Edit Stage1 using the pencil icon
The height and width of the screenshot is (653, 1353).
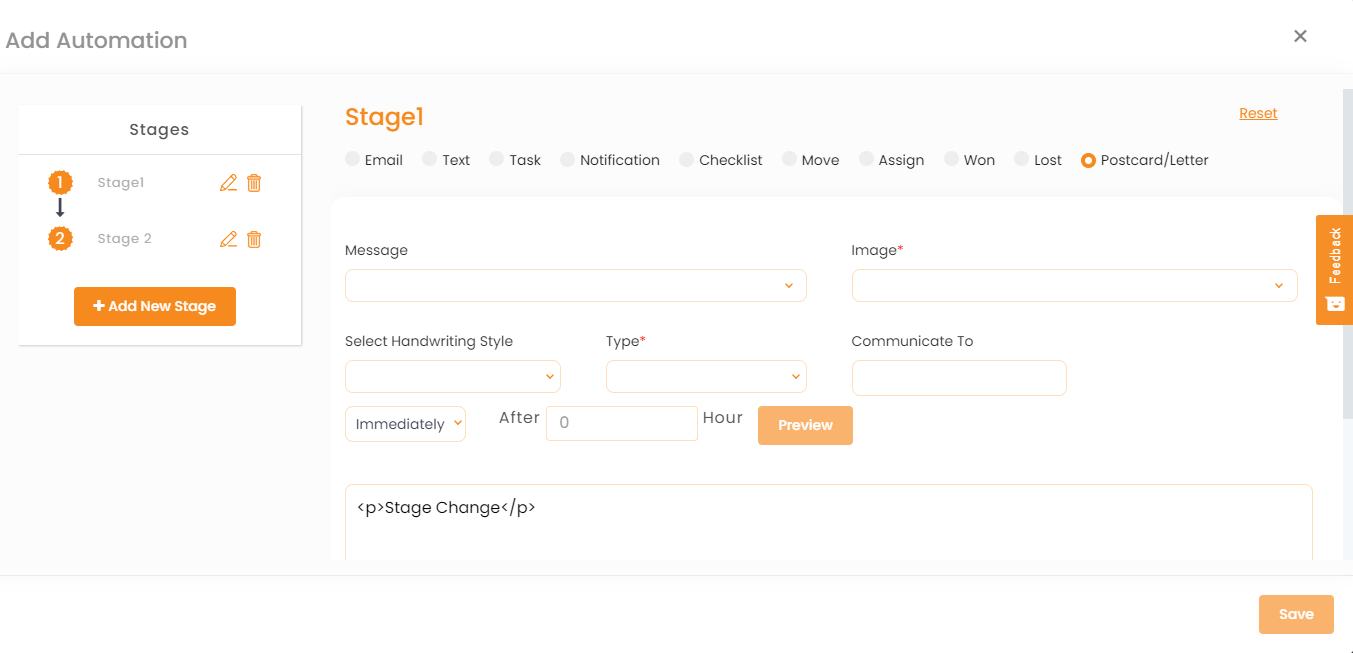tap(228, 183)
